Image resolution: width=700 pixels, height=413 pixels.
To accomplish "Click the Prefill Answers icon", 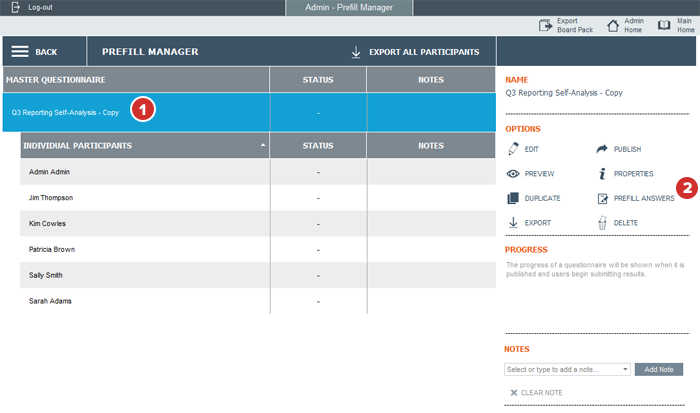I will 602,198.
